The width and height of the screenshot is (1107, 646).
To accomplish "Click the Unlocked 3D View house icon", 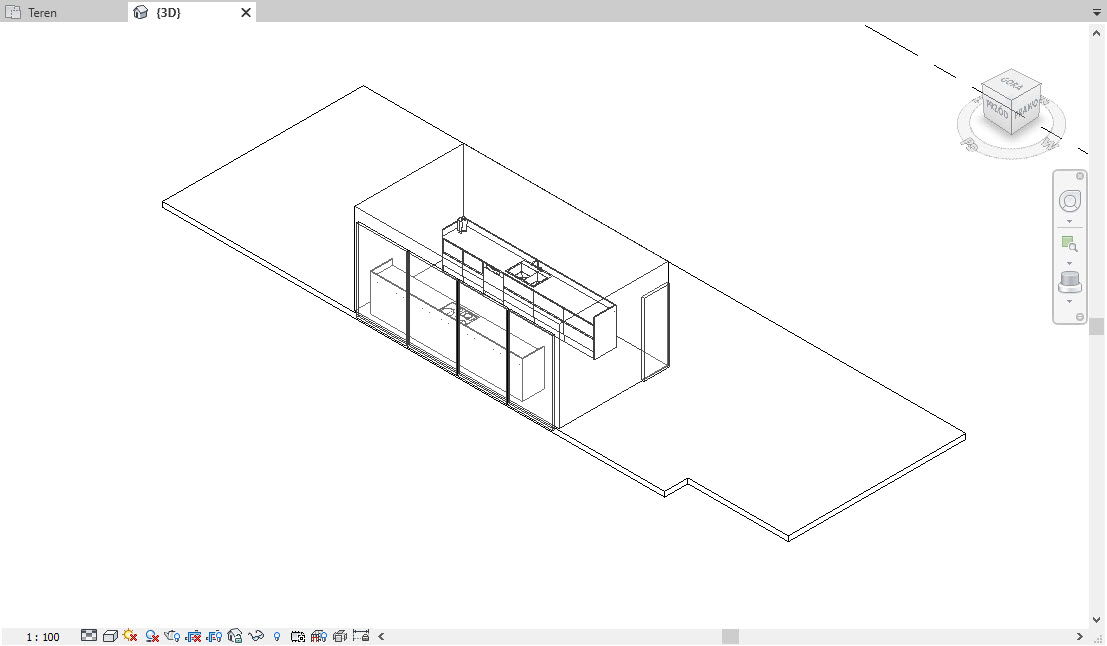I will click(235, 636).
